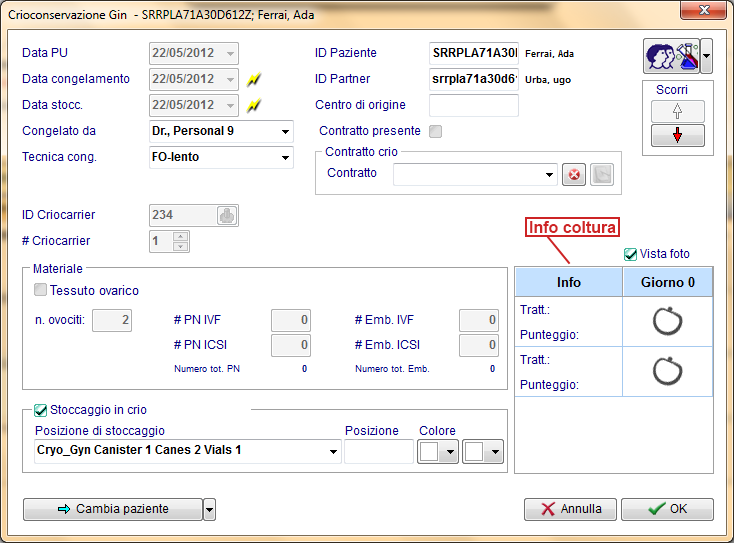The image size is (734, 543).
Task: Open the Tecnica cong. dropdown
Action: pyautogui.click(x=285, y=158)
